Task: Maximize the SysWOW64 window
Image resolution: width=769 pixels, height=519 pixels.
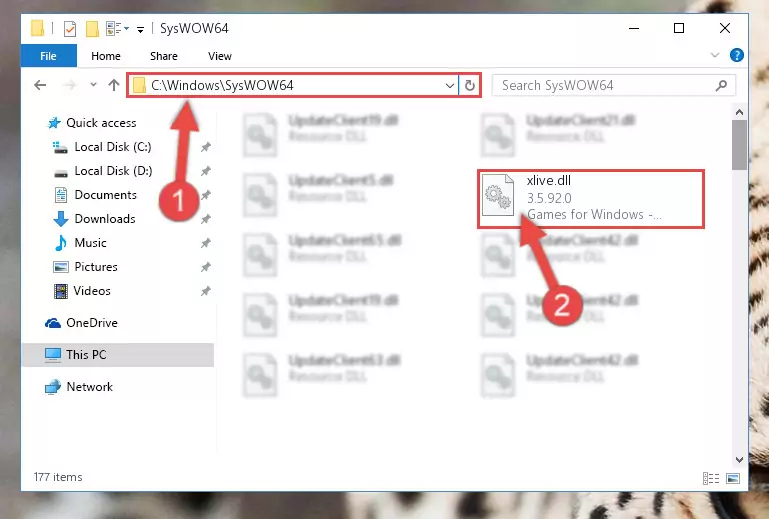Action: 679,28
